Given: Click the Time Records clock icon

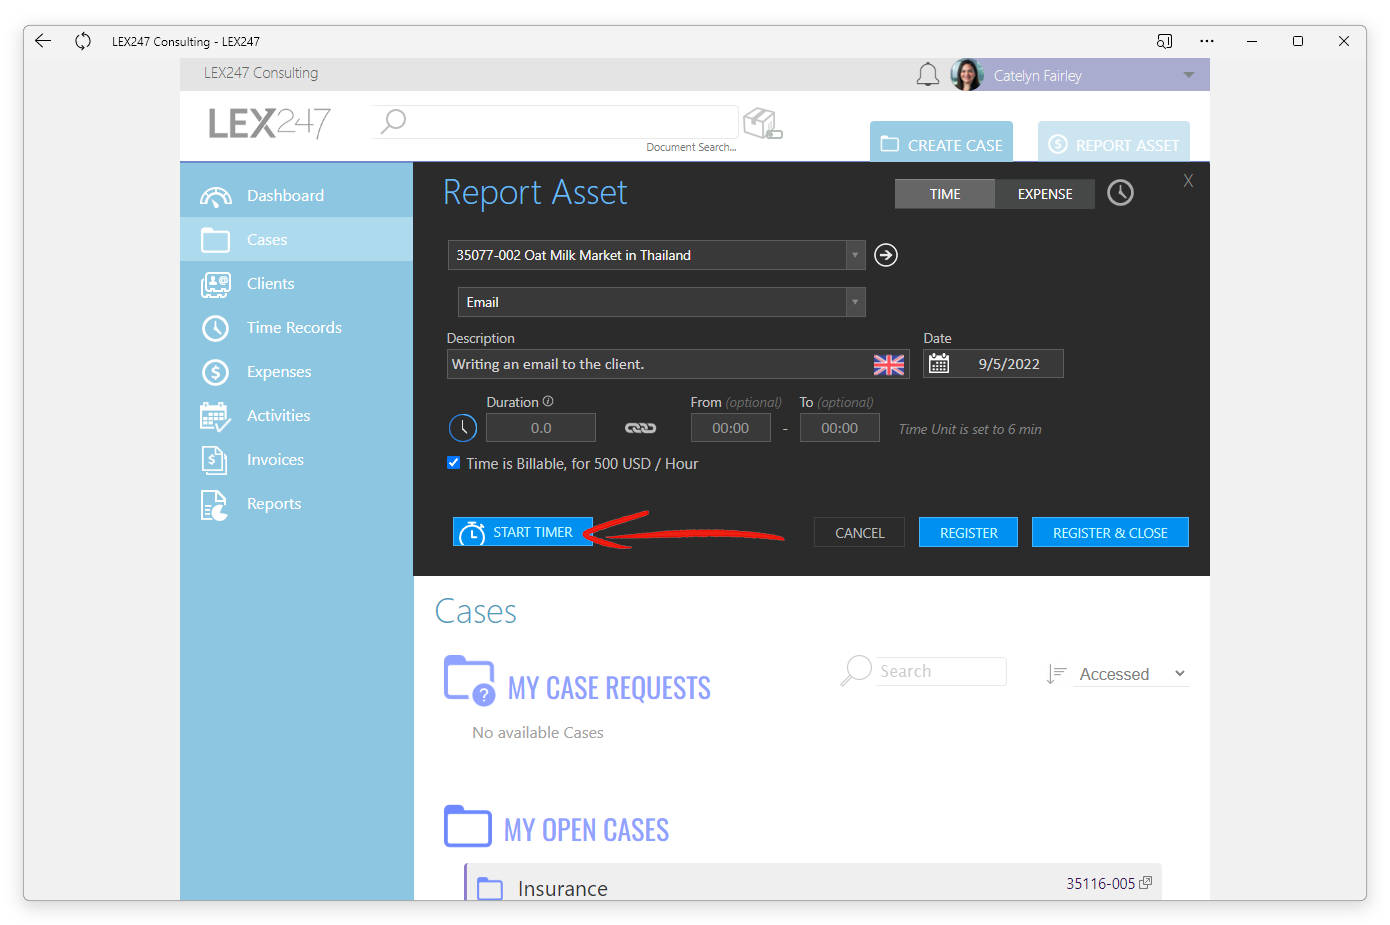Looking at the screenshot, I should click(216, 328).
